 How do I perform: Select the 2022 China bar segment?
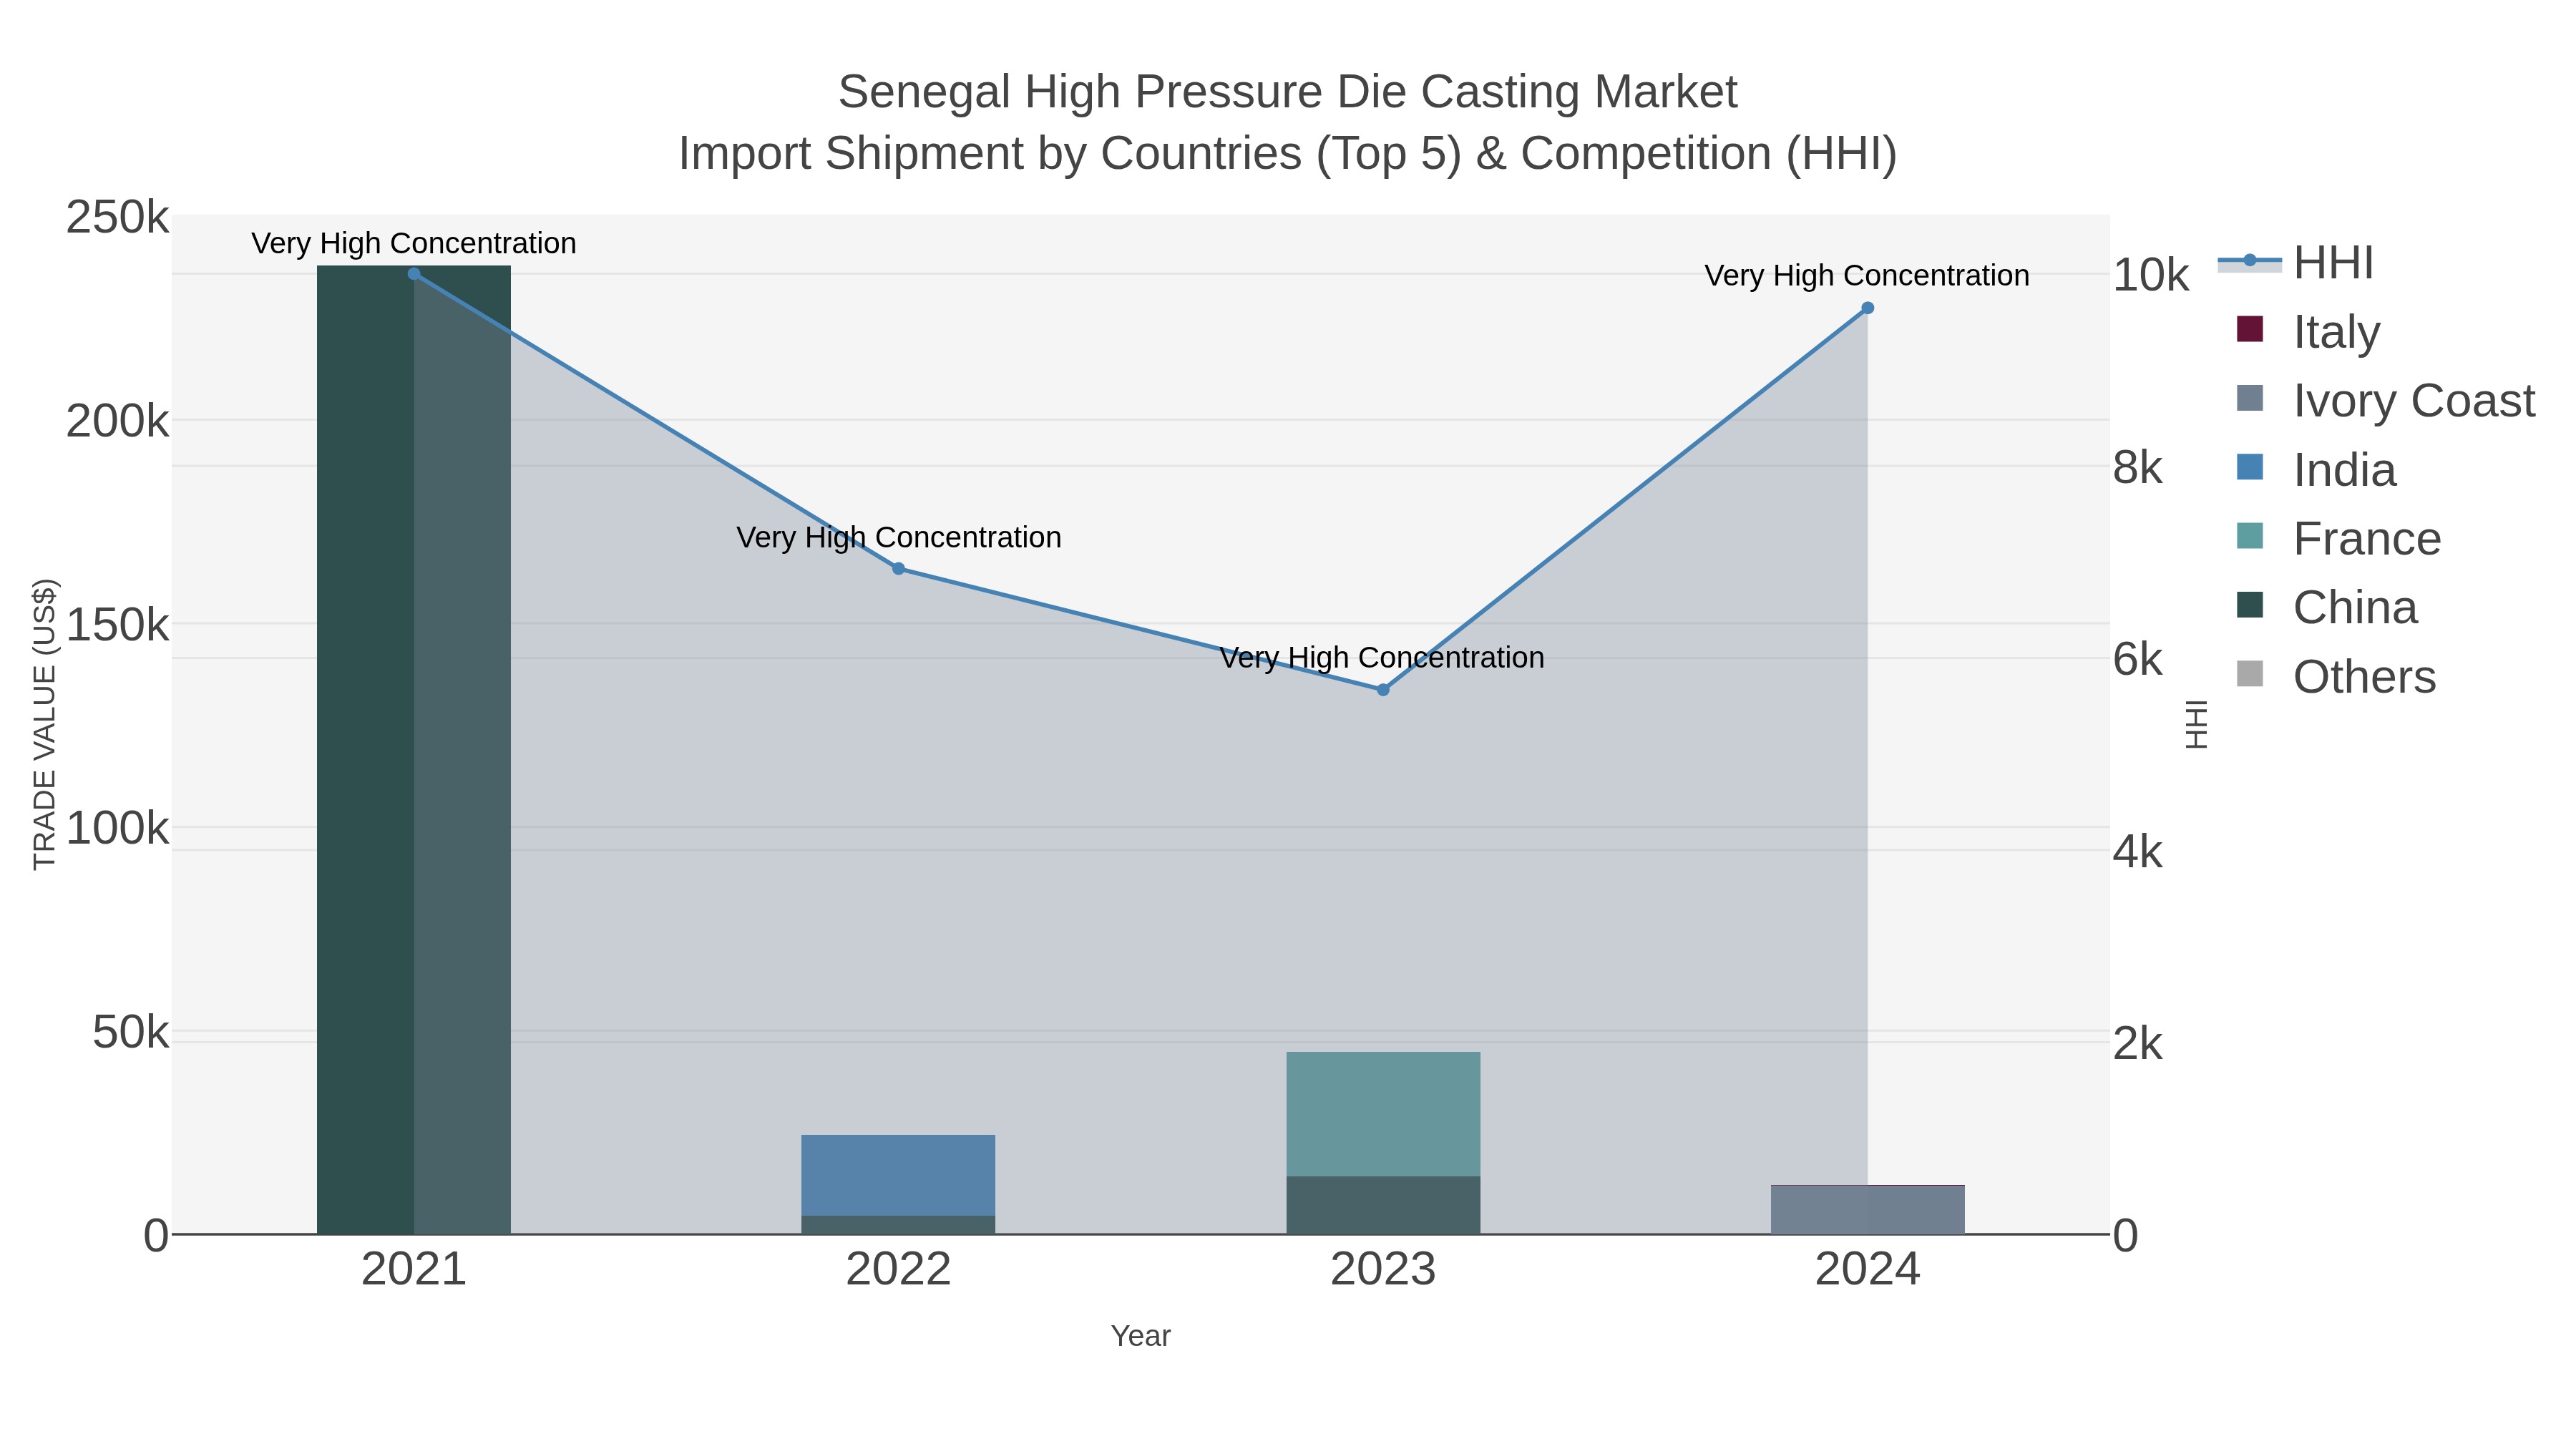pyautogui.click(x=898, y=1225)
